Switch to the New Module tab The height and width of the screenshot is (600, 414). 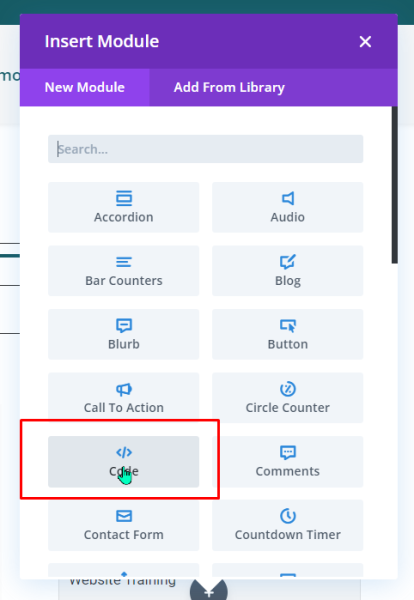point(85,87)
